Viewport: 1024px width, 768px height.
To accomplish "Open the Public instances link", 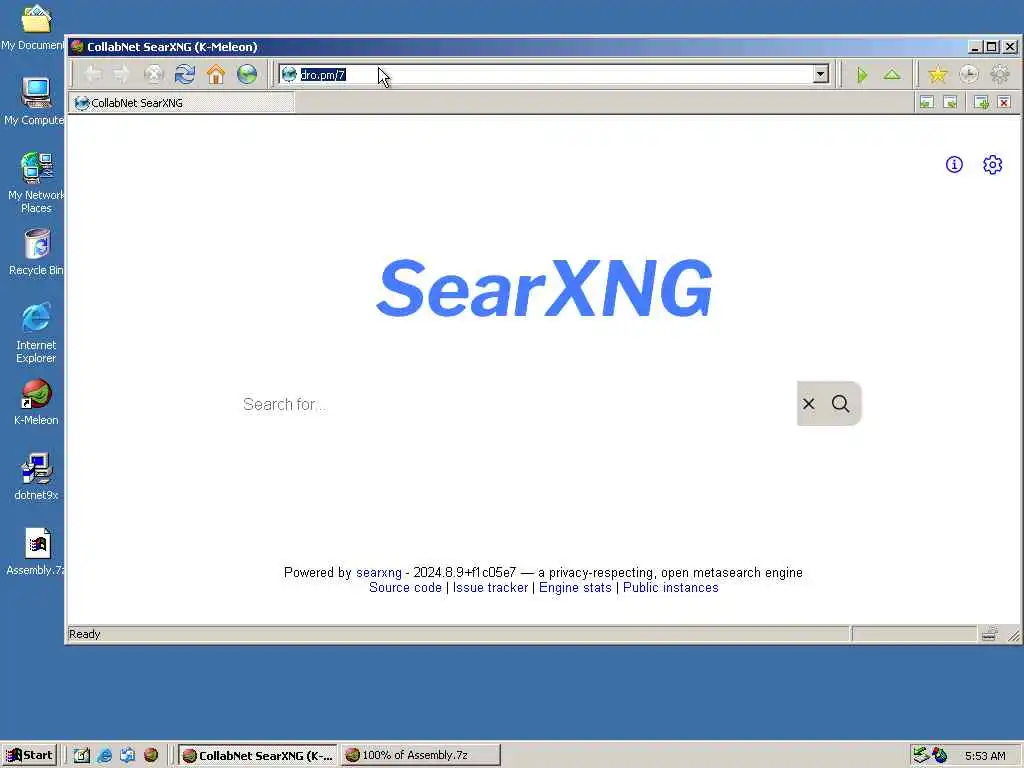I will click(671, 588).
